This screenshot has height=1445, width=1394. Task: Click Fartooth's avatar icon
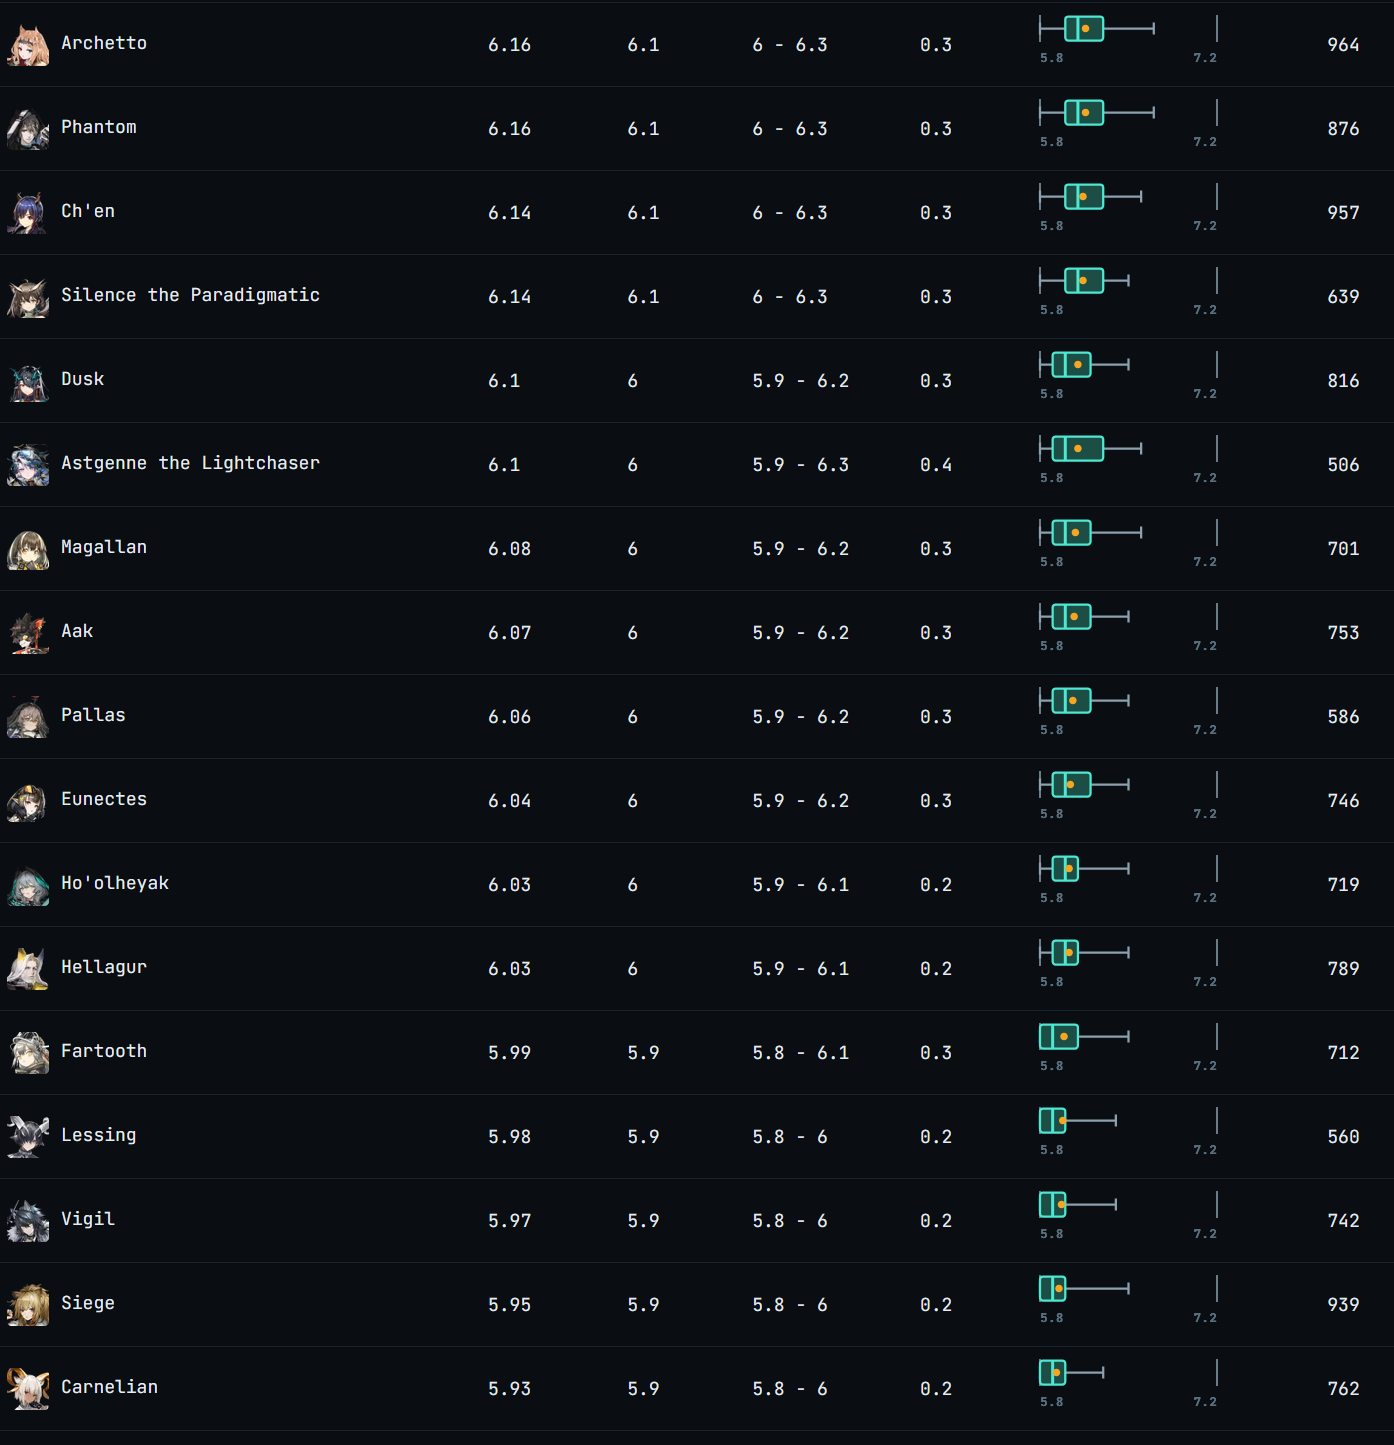[x=28, y=1053]
